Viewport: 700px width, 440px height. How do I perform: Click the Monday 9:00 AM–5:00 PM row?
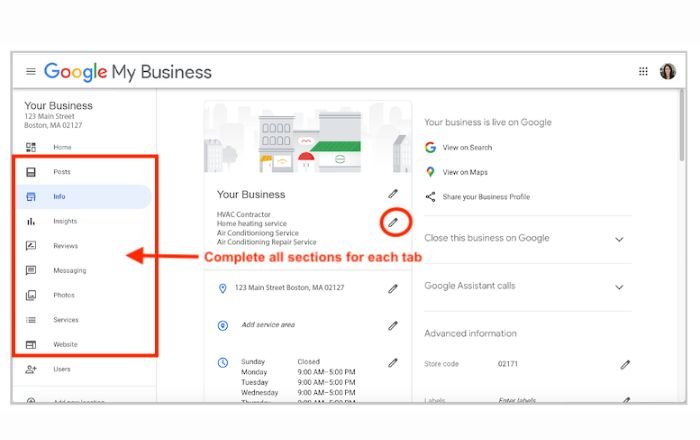pyautogui.click(x=298, y=372)
